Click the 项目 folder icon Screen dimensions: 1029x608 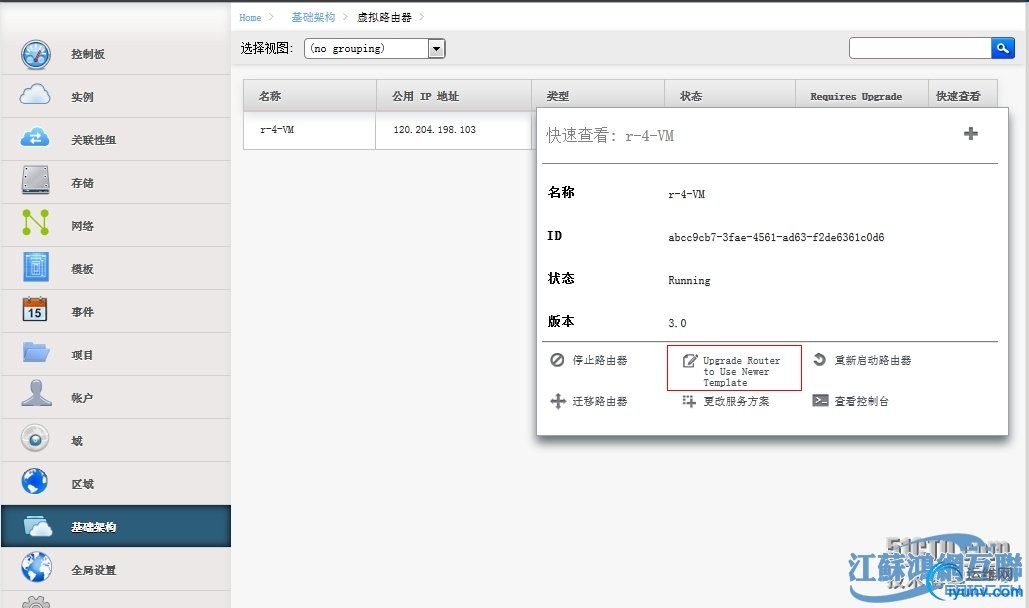35,352
